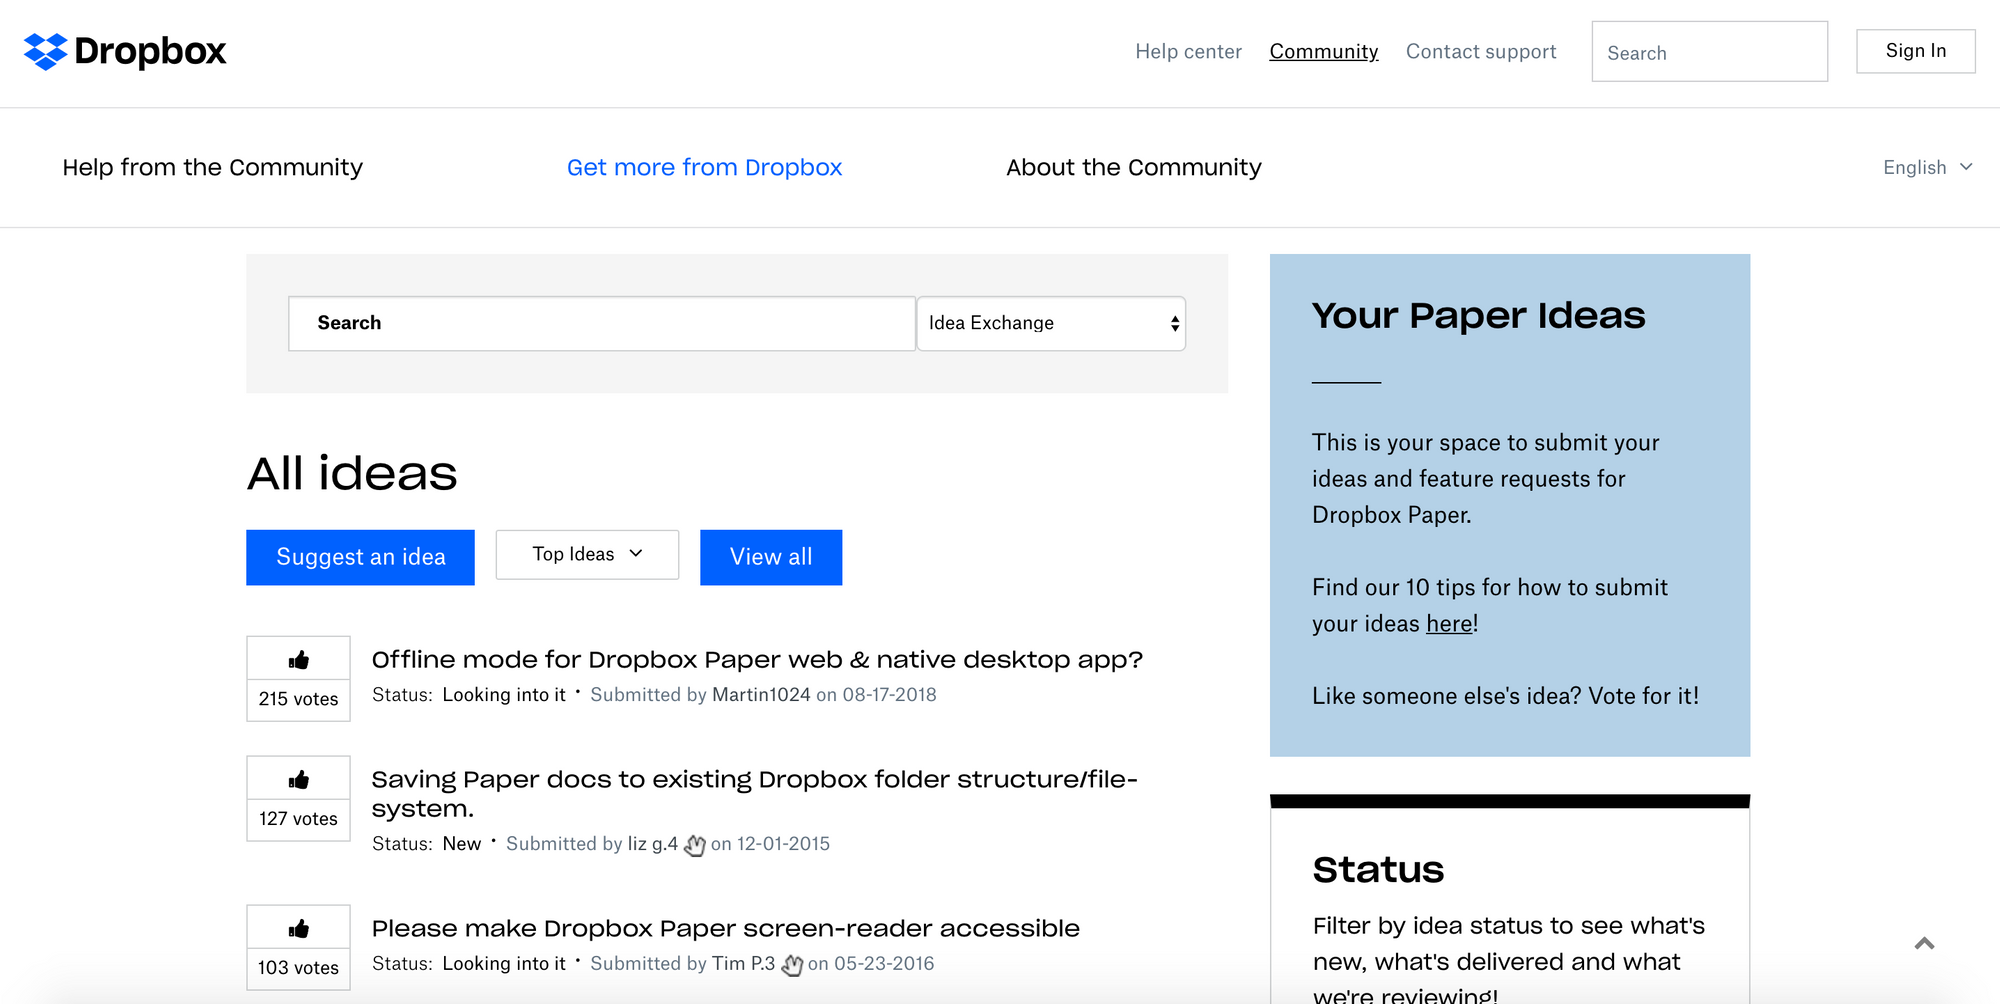
Task: Click the date 12-01-2015
Action: (783, 844)
